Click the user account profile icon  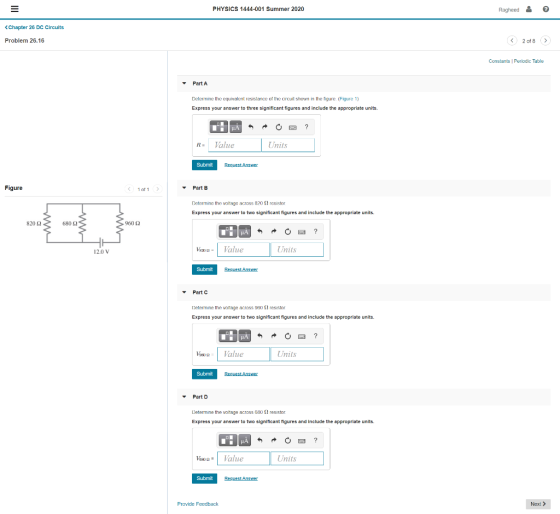point(529,9)
